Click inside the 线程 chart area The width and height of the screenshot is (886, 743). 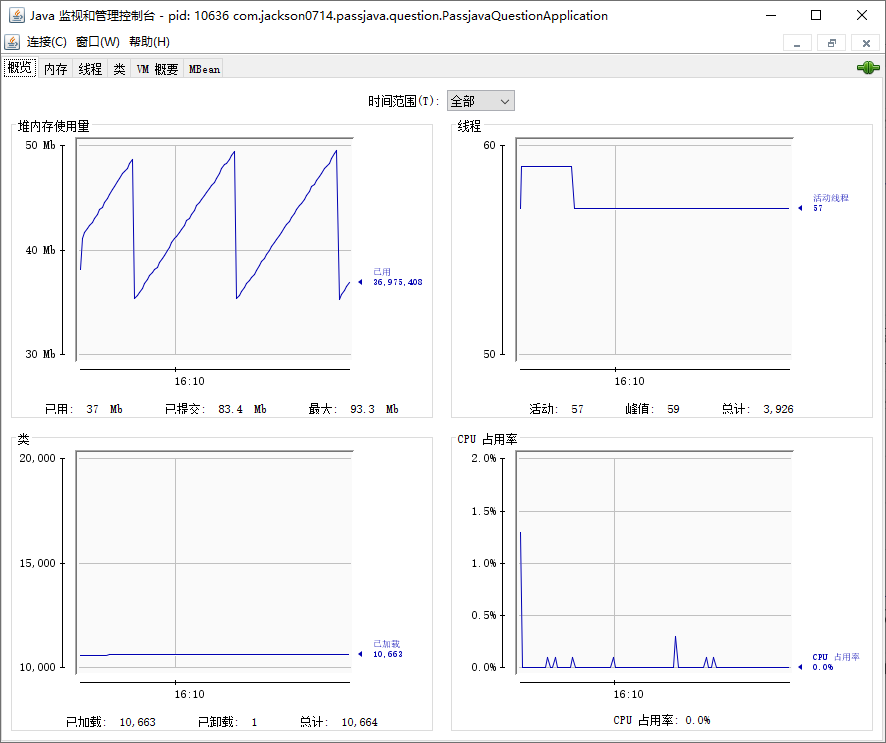point(654,250)
